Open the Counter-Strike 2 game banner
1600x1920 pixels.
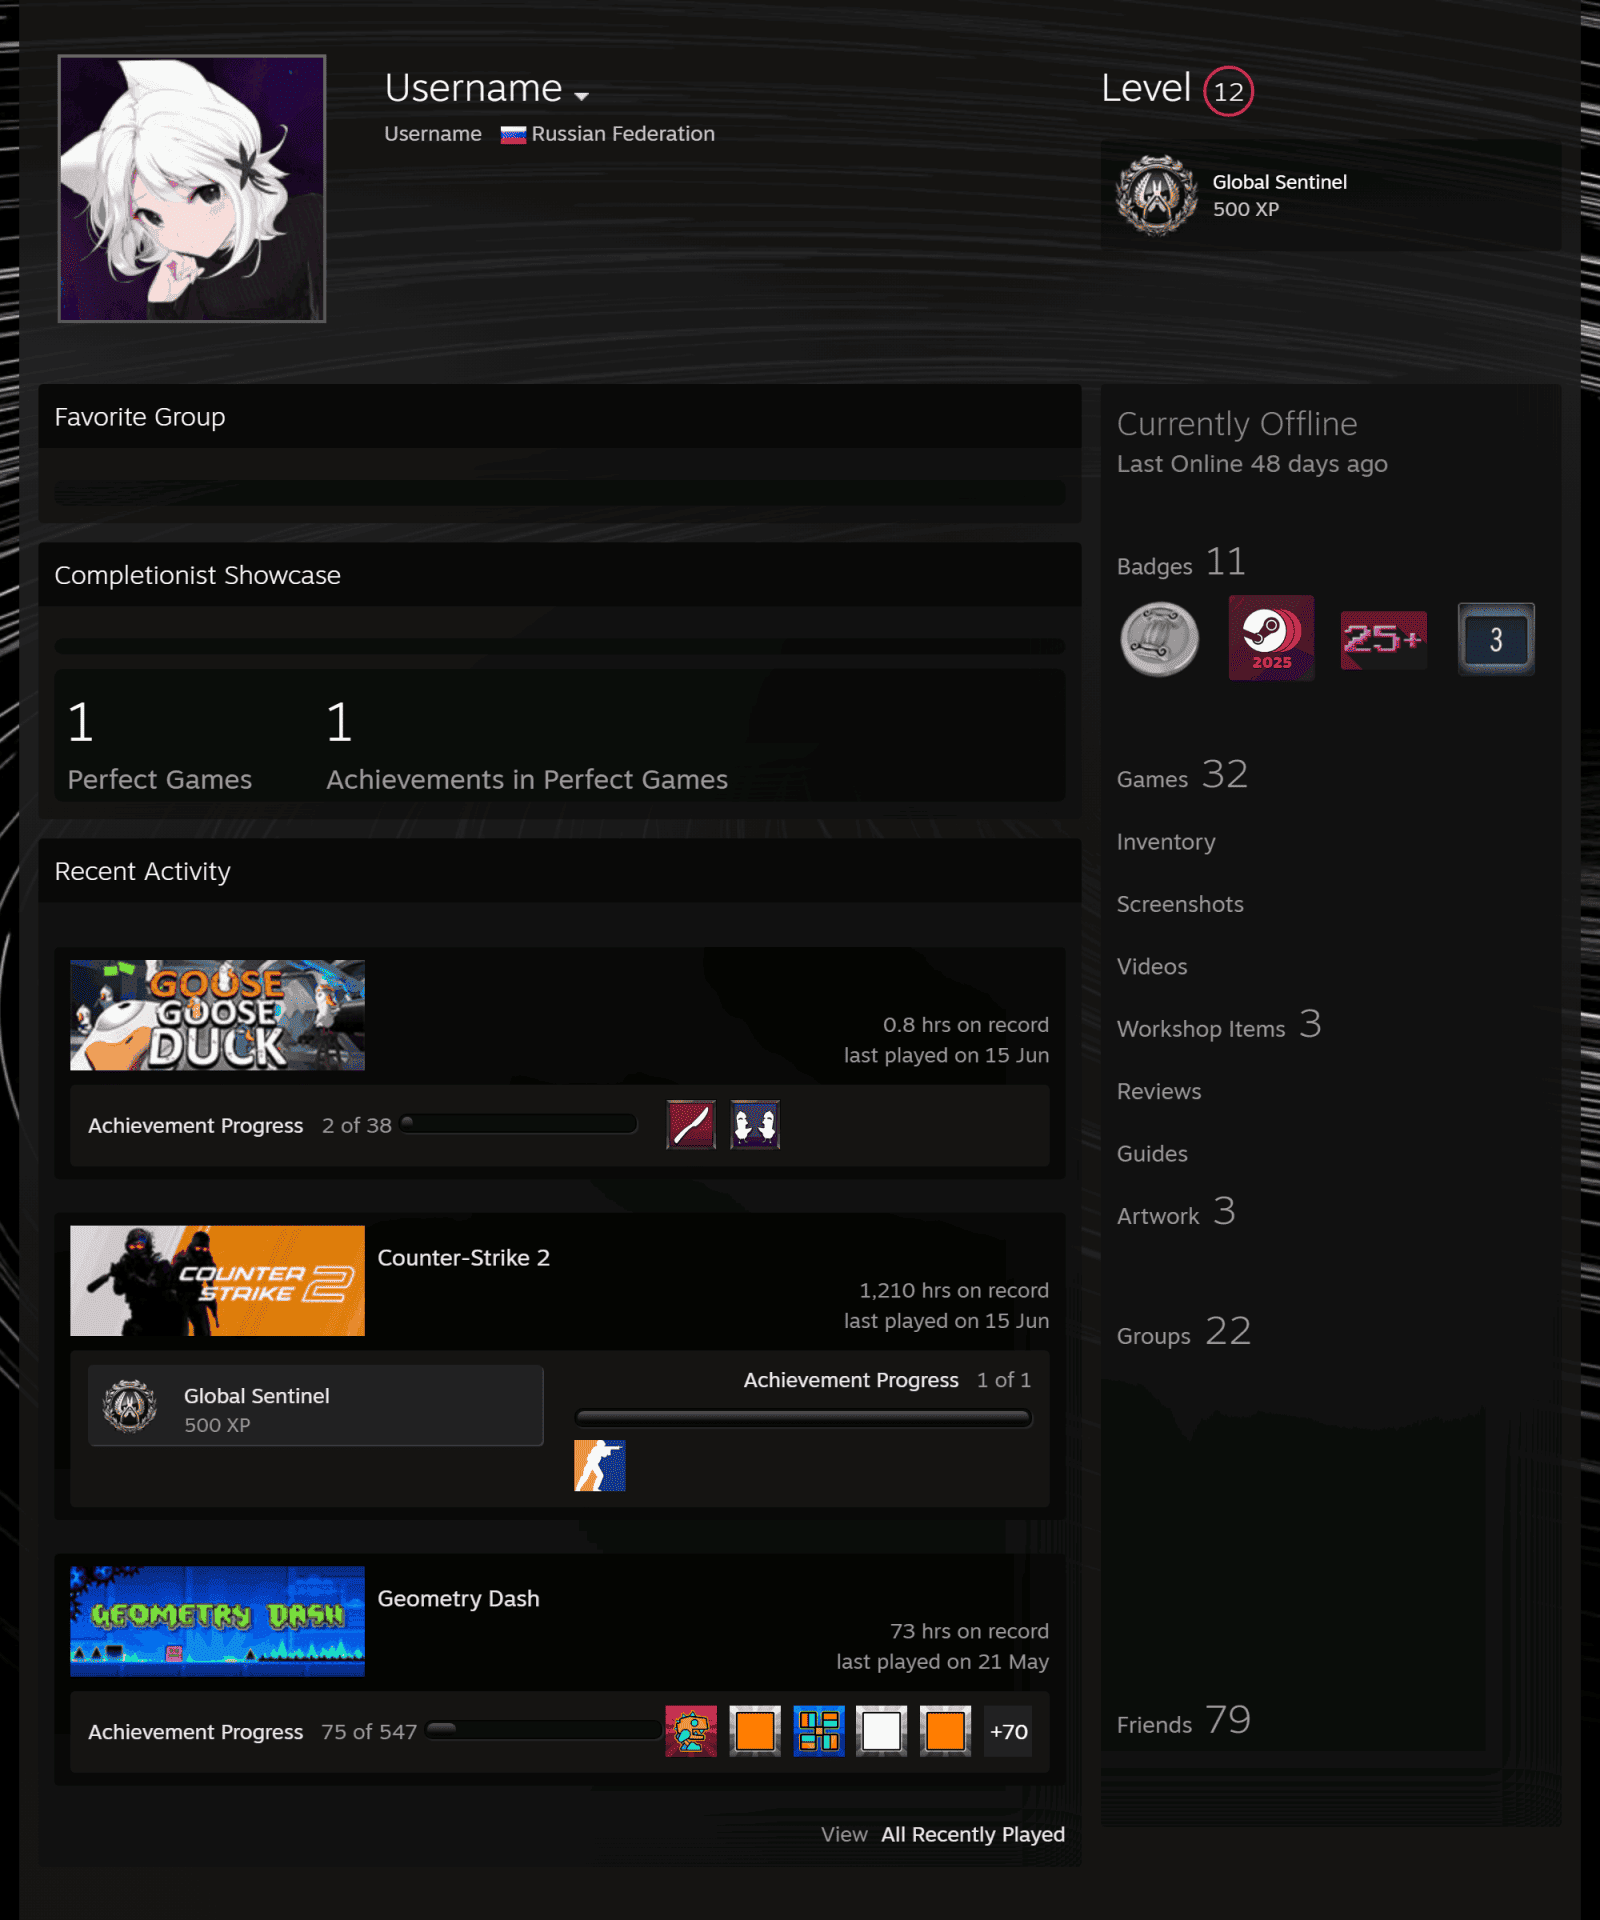[217, 1281]
